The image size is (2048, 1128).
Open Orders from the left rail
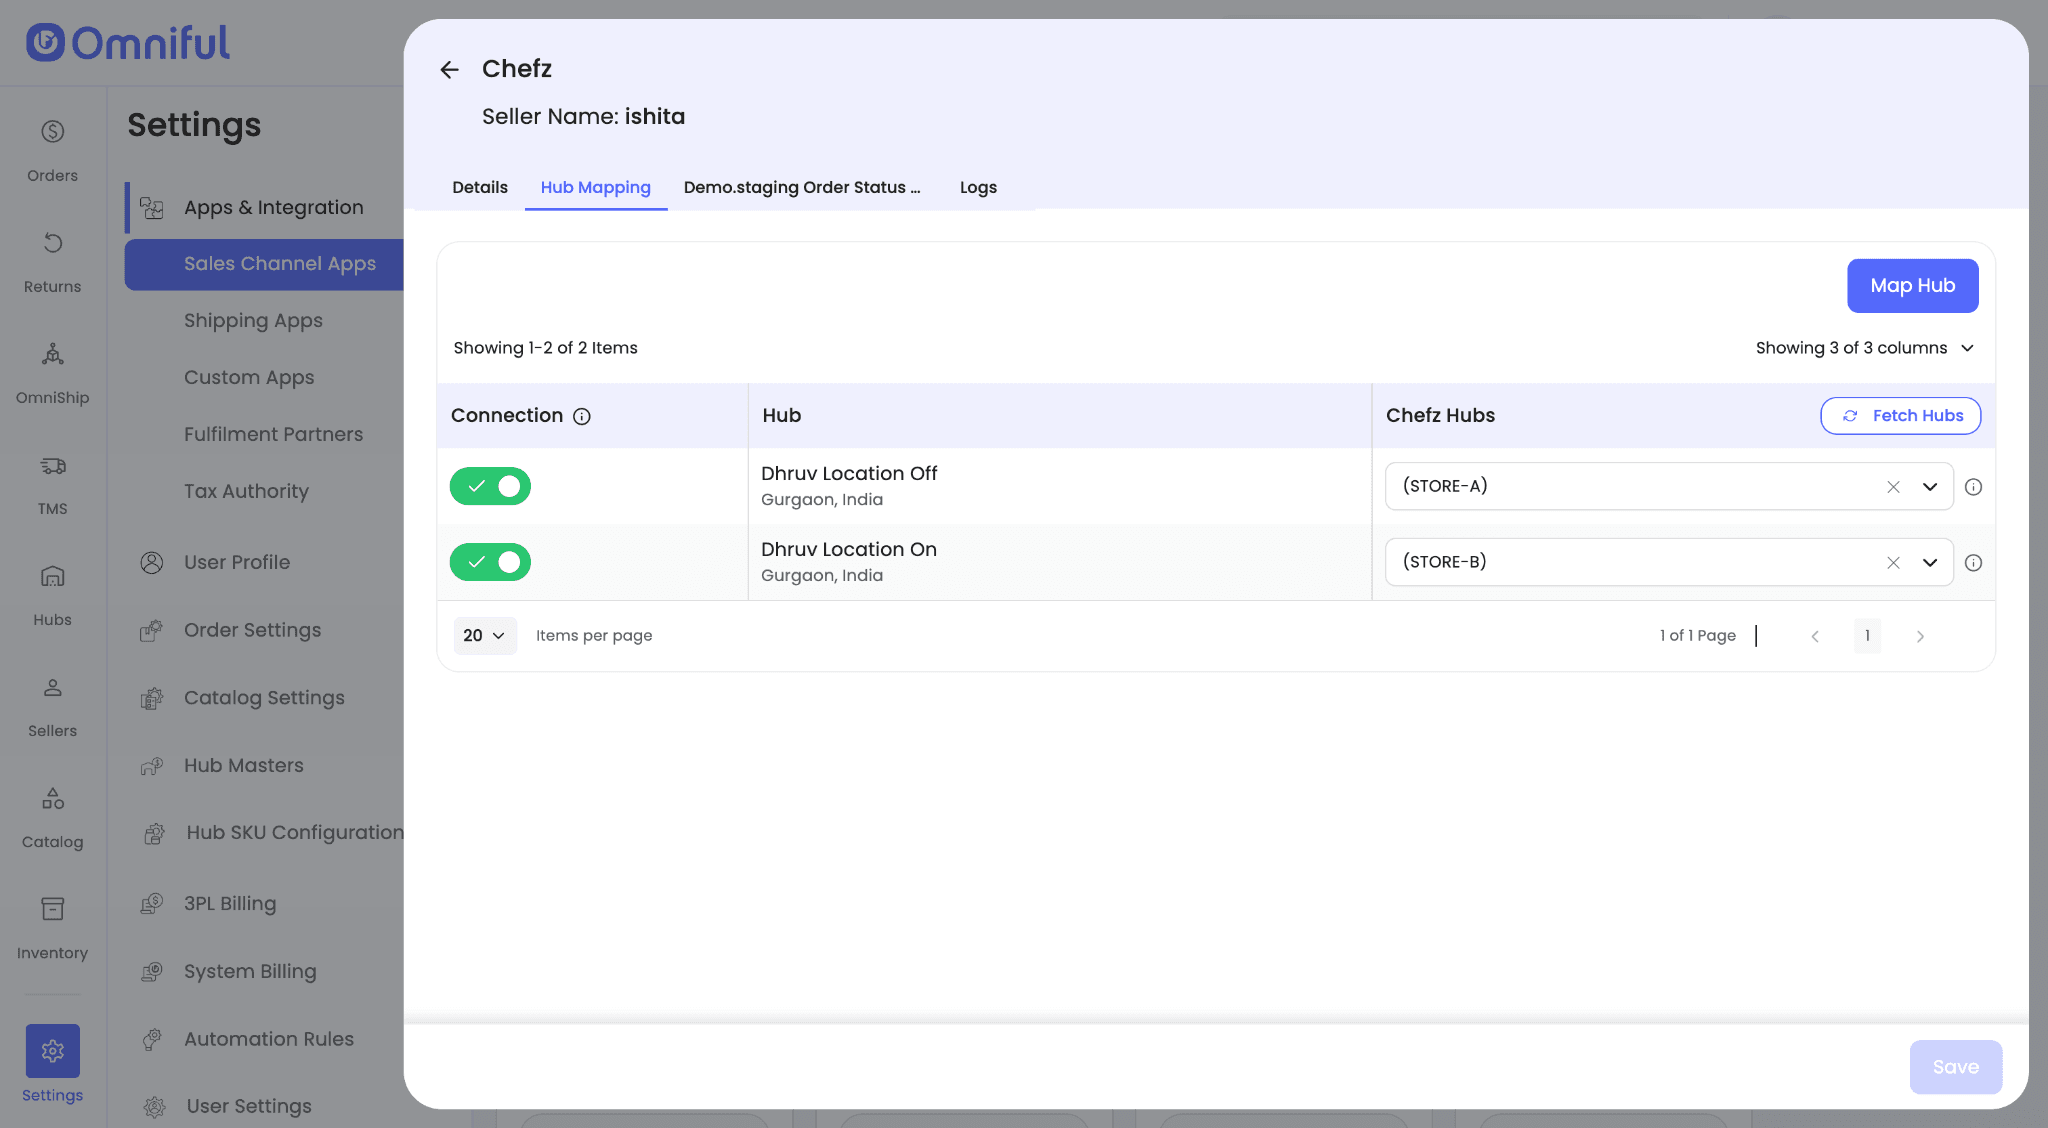52,151
